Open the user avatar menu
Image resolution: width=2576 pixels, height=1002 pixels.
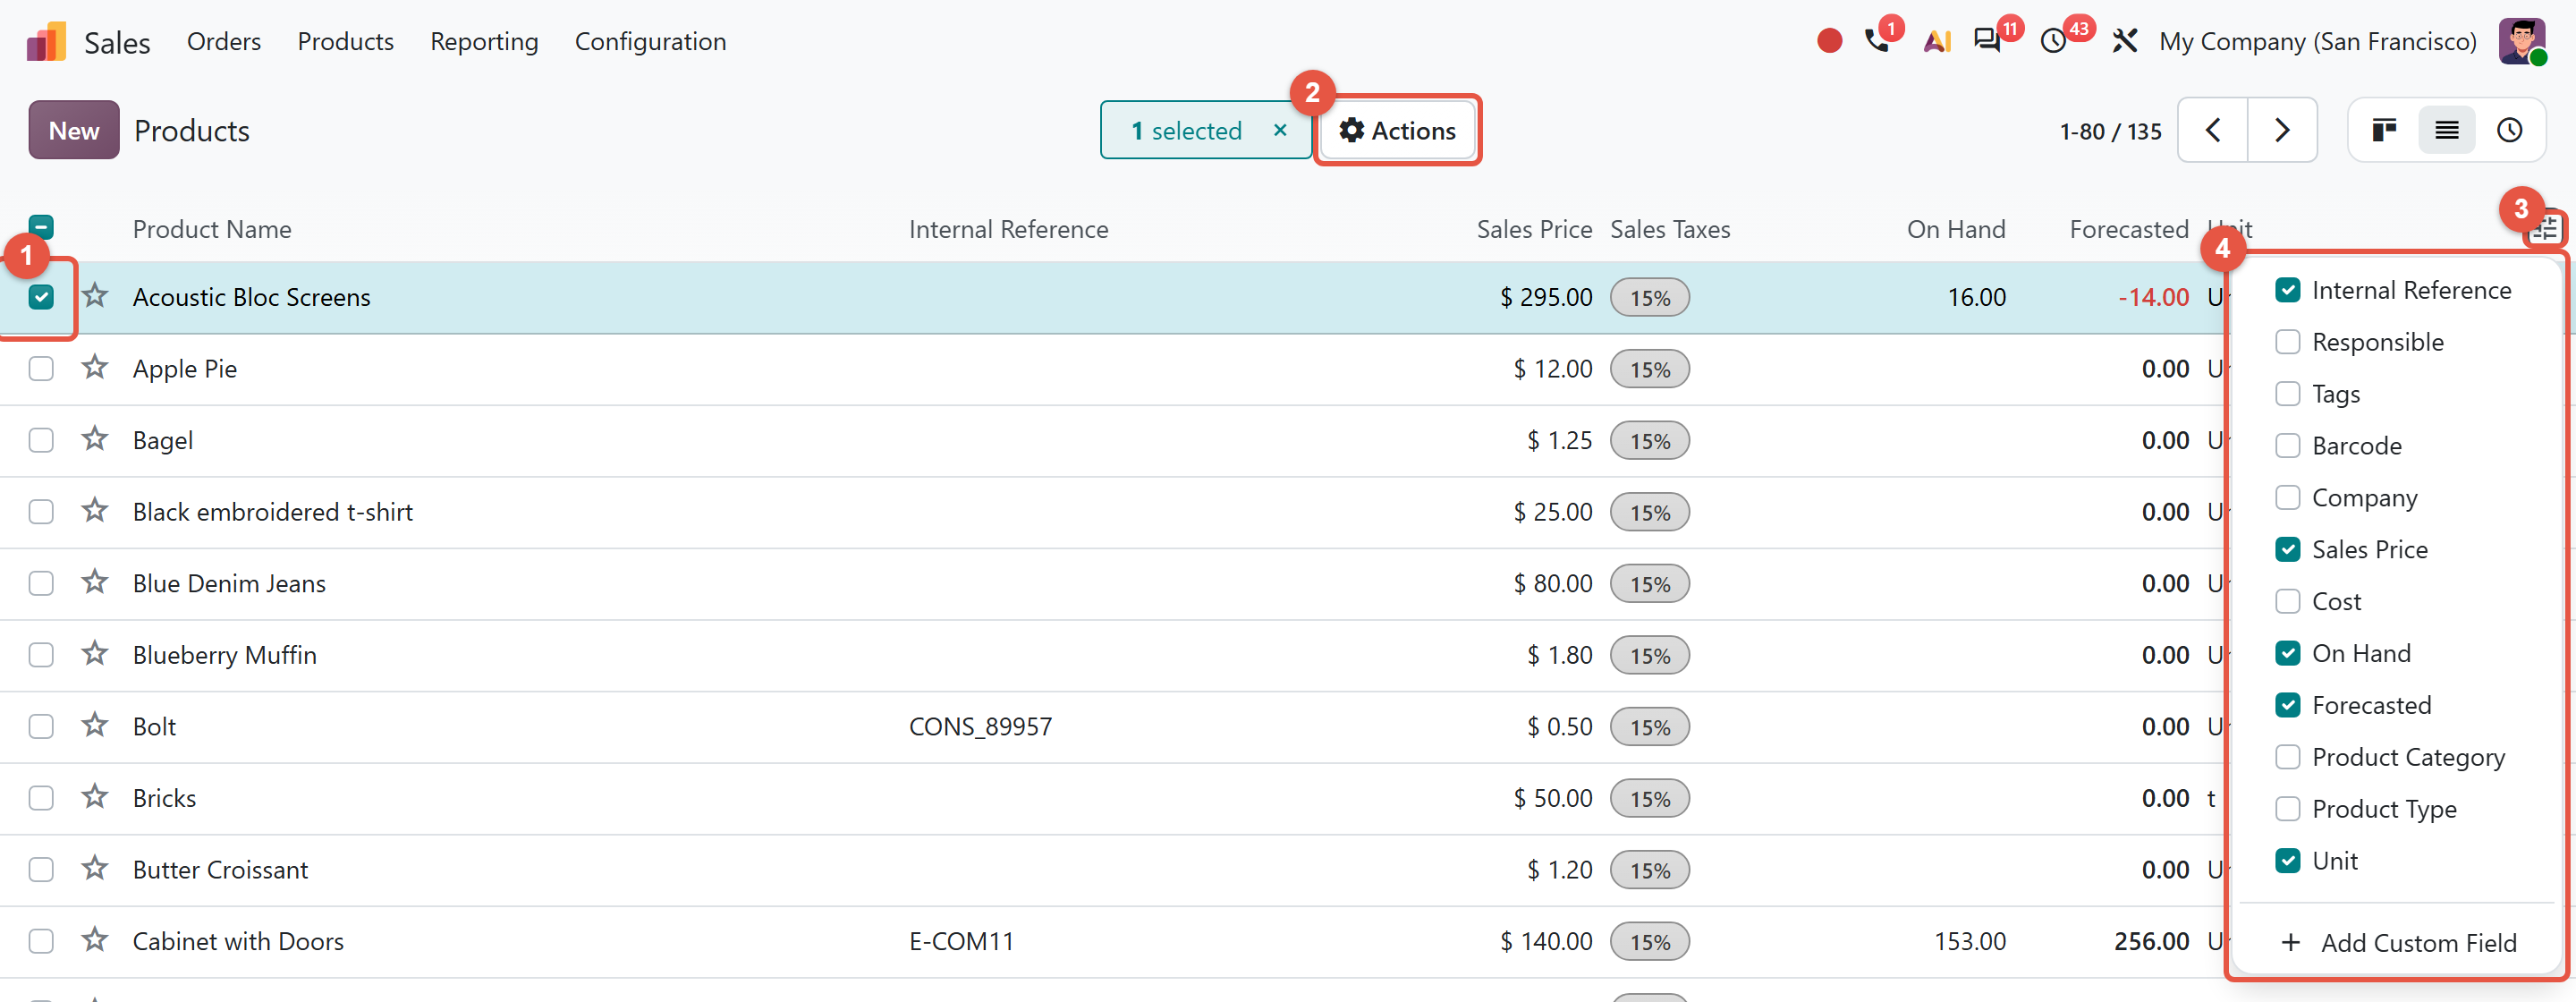point(2522,41)
